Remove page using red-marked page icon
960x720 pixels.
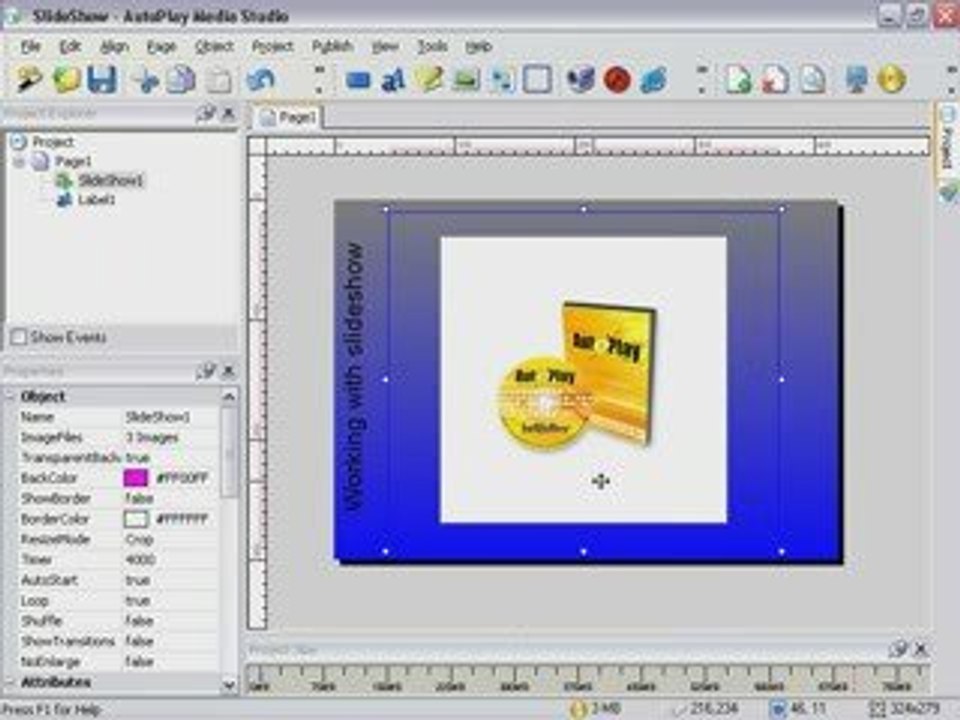click(775, 80)
